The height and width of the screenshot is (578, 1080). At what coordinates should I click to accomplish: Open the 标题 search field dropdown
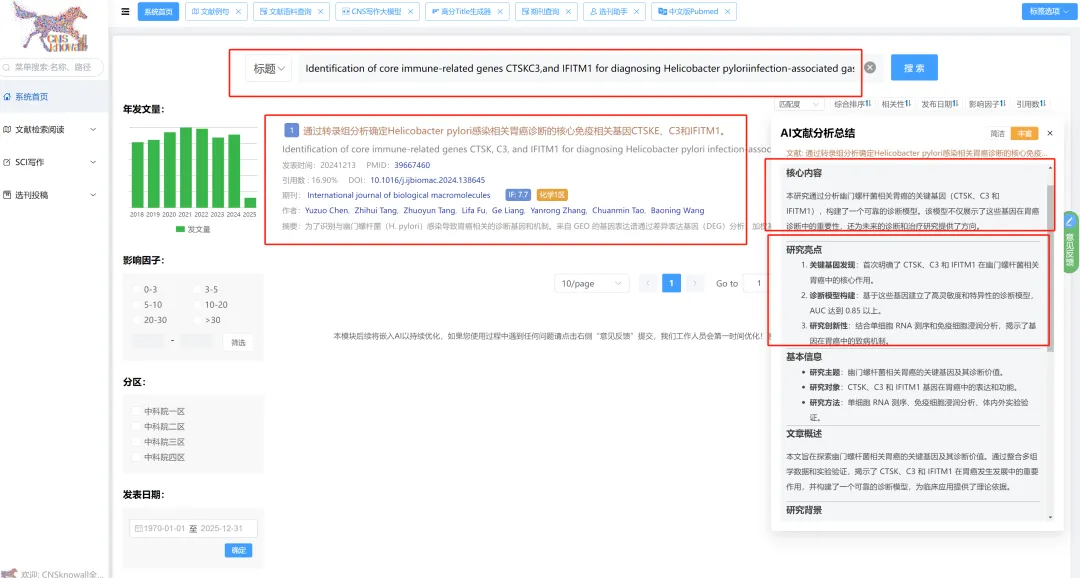pyautogui.click(x=269, y=68)
